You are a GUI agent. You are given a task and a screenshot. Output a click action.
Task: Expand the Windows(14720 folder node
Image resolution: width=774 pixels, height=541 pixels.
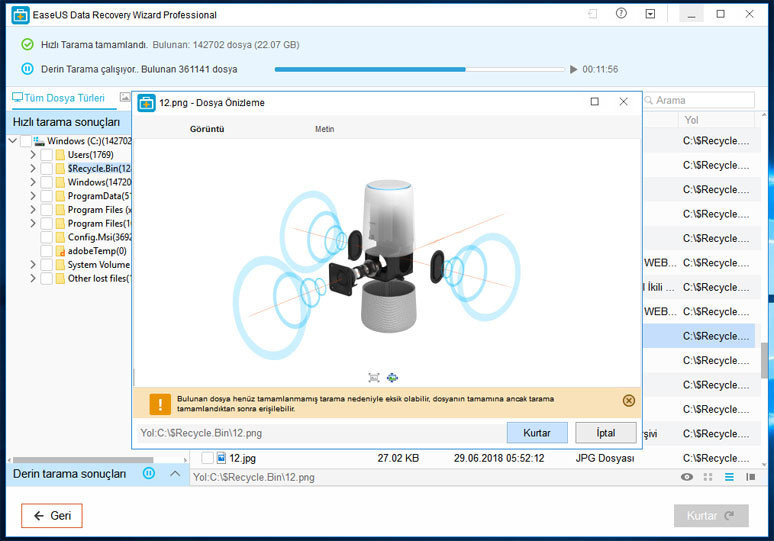tap(33, 183)
